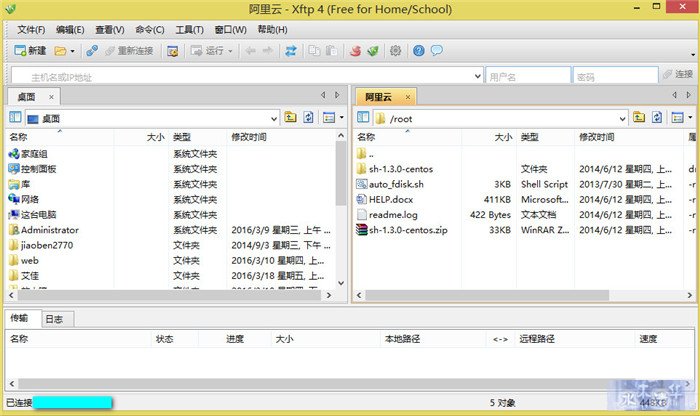Select the file HELP.docx

coord(391,200)
